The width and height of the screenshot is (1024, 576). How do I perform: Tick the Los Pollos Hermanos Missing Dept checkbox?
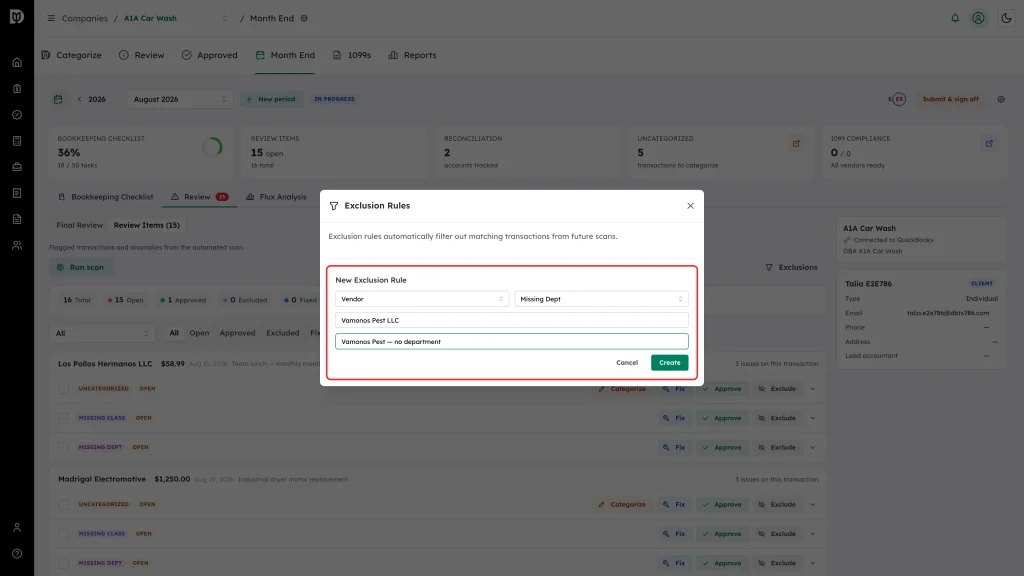tap(63, 447)
